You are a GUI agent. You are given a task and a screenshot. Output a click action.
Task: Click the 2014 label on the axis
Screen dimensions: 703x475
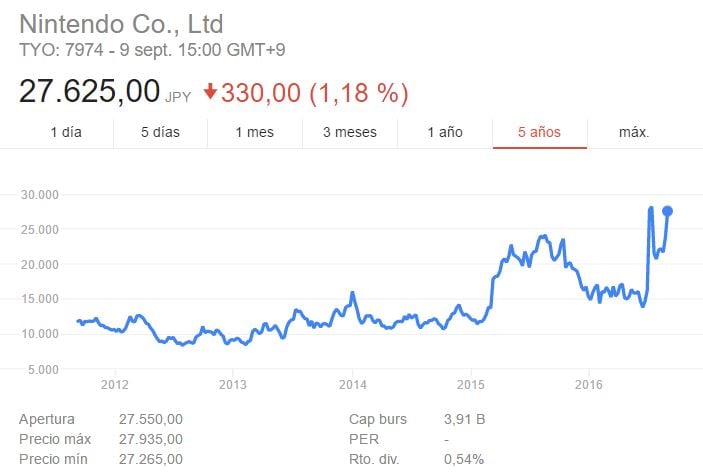pos(352,384)
